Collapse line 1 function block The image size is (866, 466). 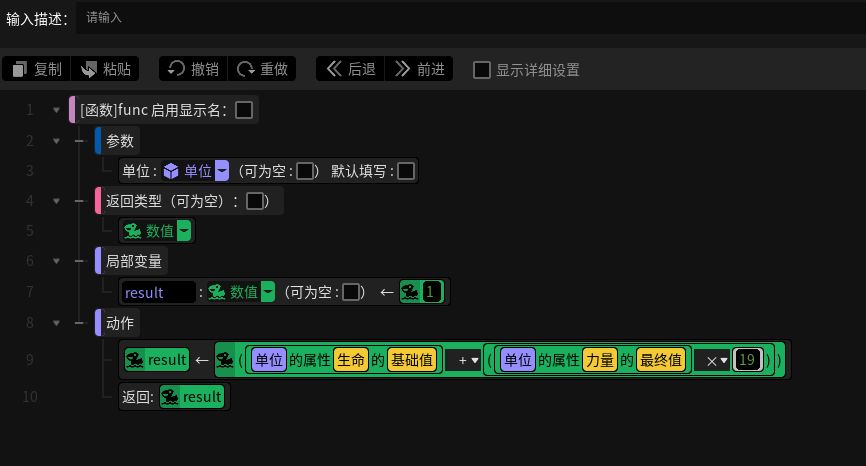click(56, 110)
